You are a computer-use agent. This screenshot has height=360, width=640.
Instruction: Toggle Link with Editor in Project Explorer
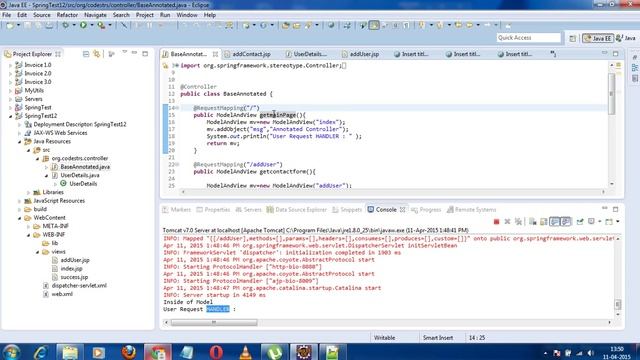(x=97, y=54)
